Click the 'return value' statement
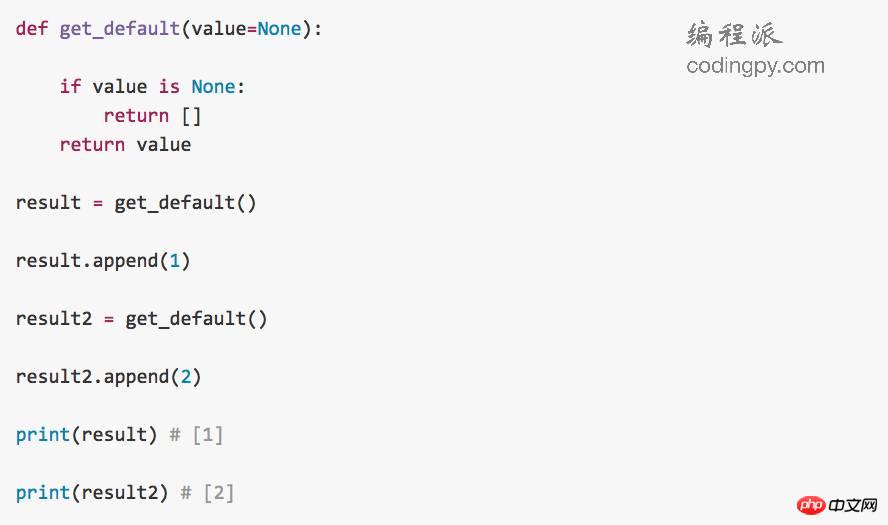Screen dimensions: 888x525 coord(125,145)
